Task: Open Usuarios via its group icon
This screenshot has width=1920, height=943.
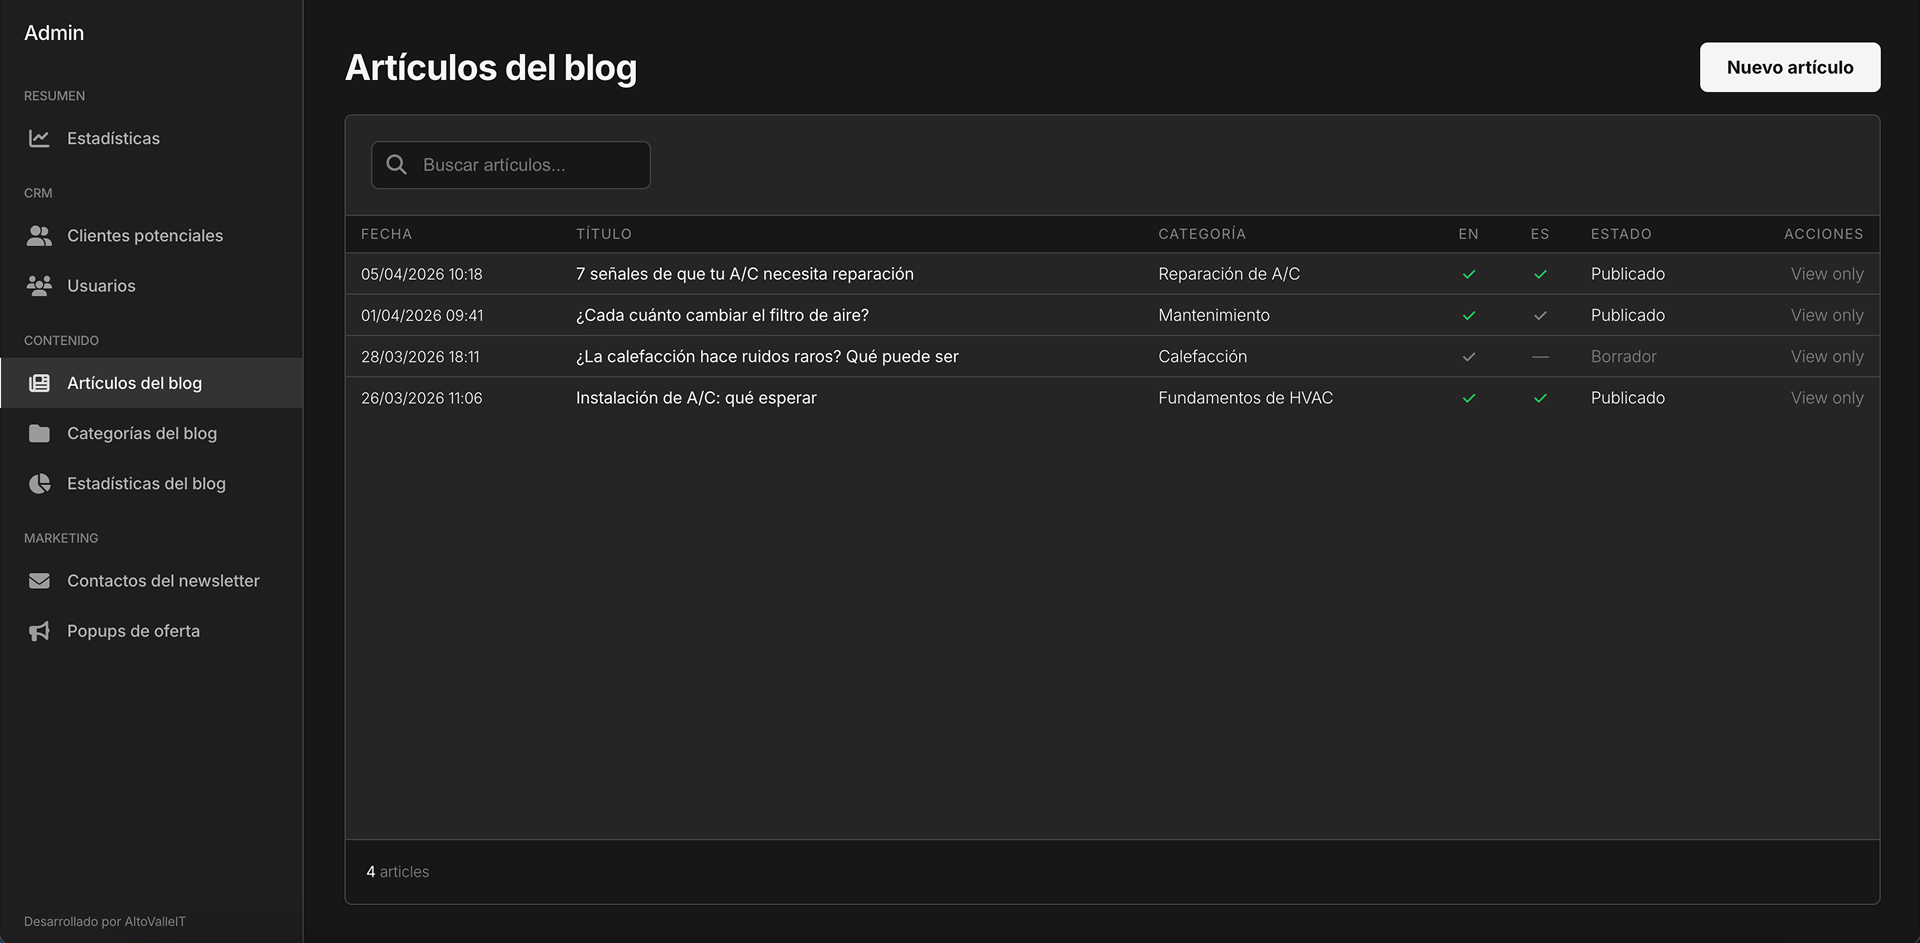Action: click(39, 285)
